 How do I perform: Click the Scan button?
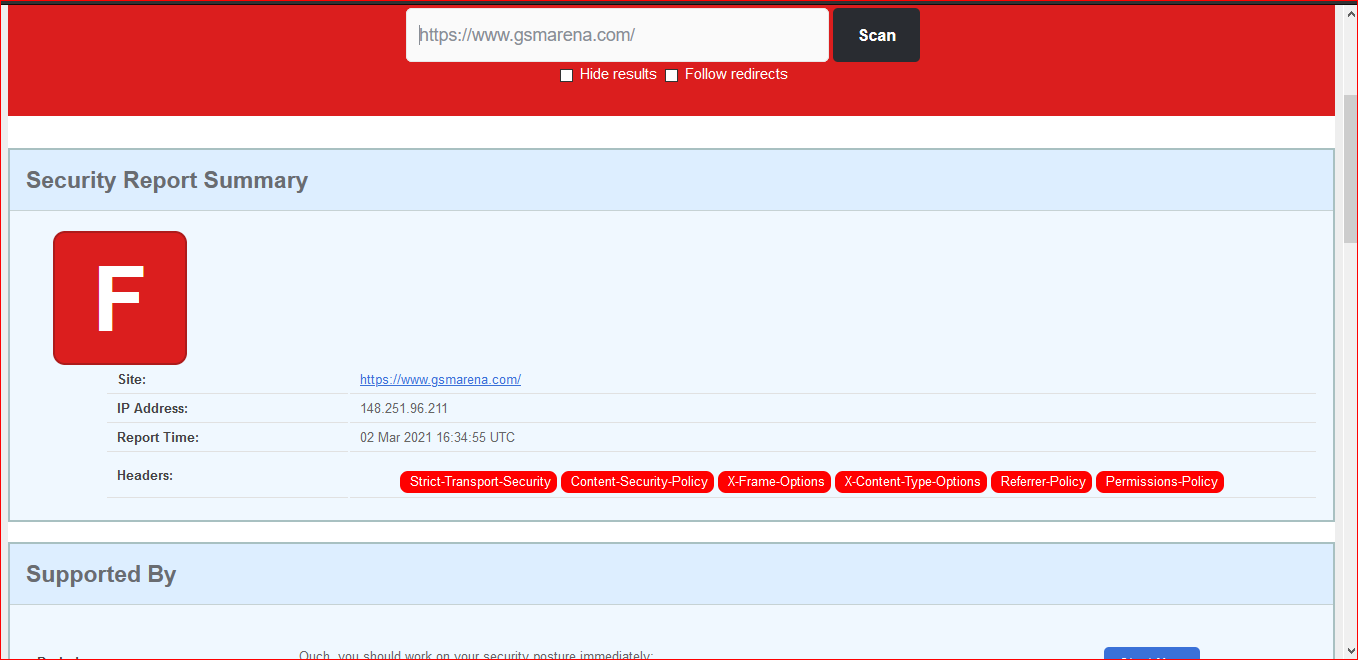(876, 35)
